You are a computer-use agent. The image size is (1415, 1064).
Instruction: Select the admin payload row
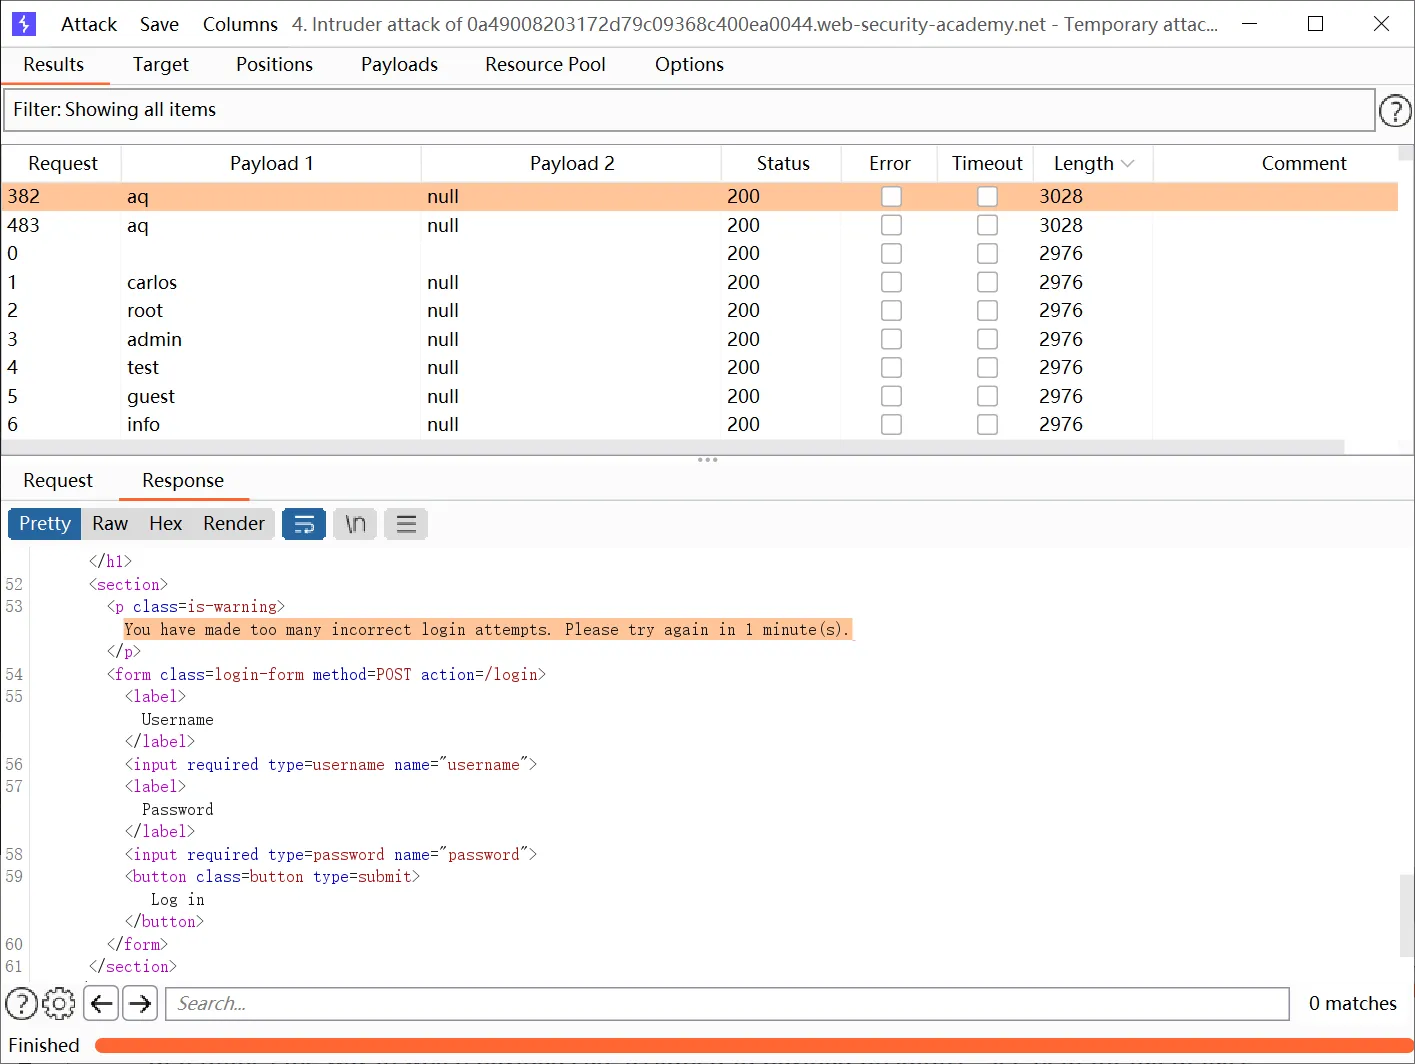pyautogui.click(x=699, y=339)
